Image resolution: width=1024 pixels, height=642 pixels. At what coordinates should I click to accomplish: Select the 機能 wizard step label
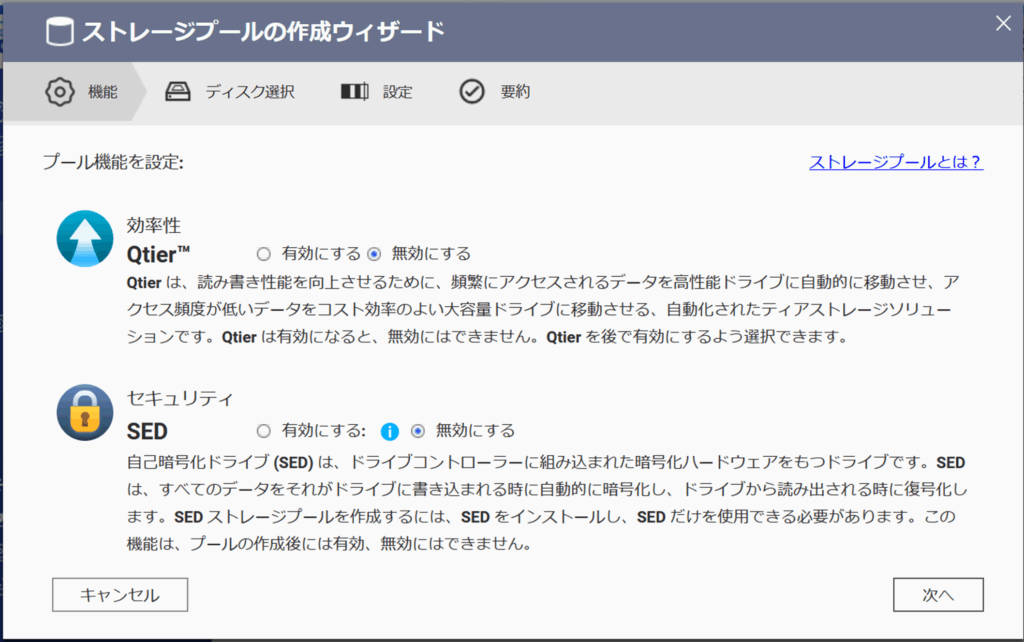tap(102, 92)
